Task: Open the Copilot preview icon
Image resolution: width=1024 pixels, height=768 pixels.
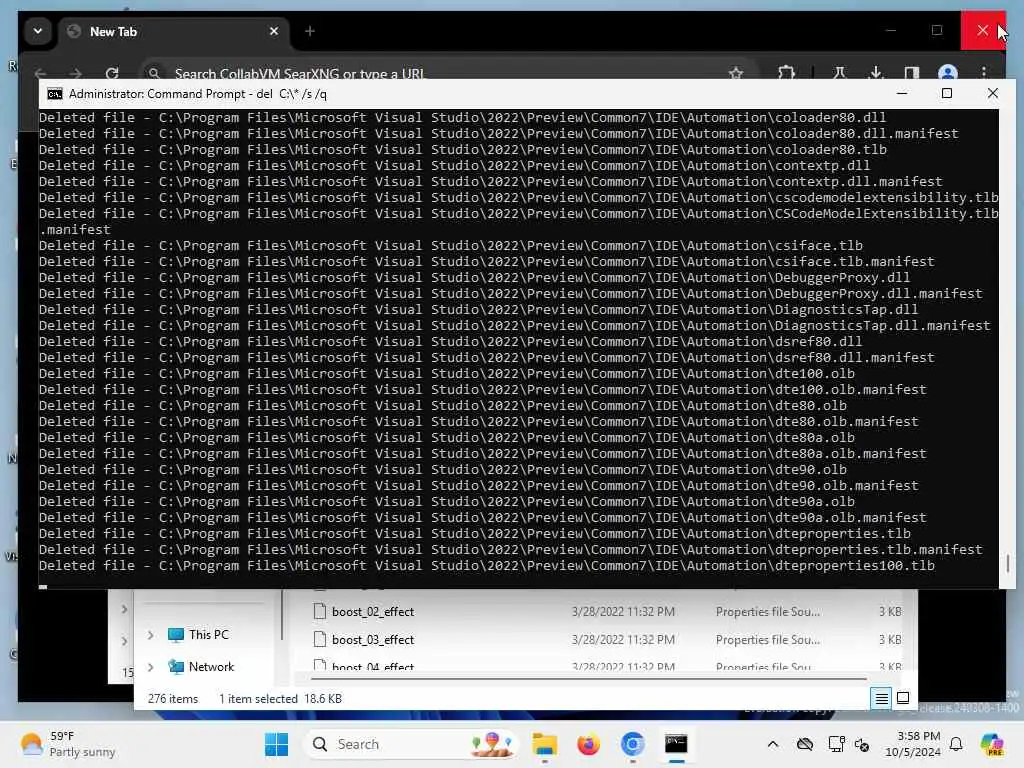Action: 992,744
